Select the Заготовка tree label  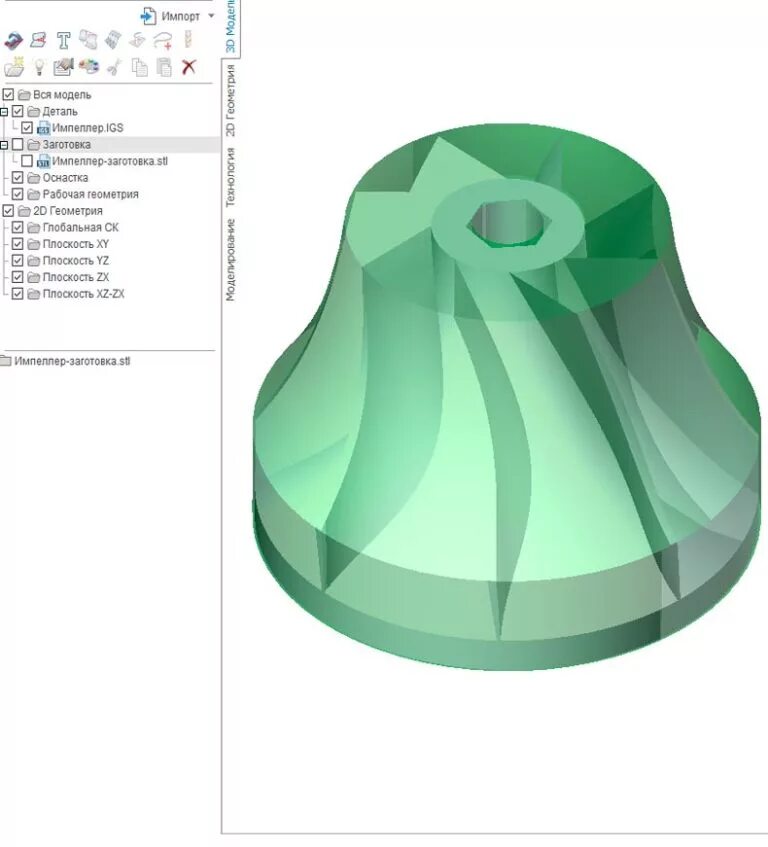[66, 145]
